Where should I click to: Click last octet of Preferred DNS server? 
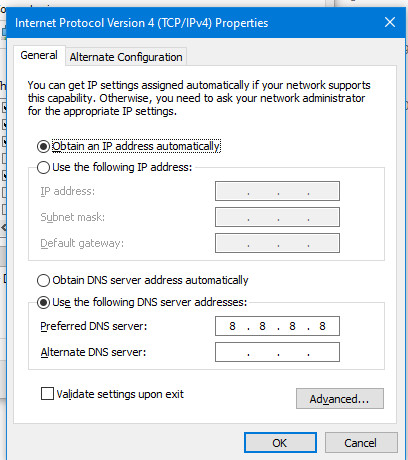click(x=322, y=326)
